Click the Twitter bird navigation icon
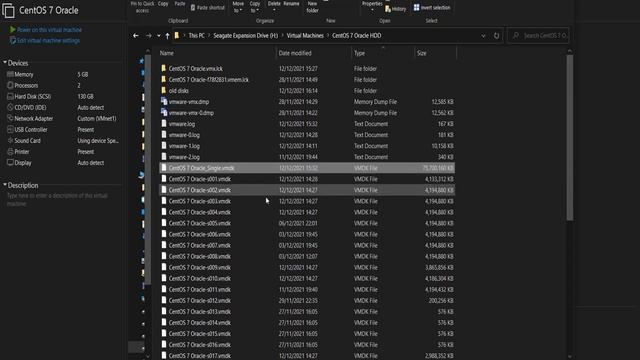Screen dimensions: 640x360 click(x=142, y=175)
